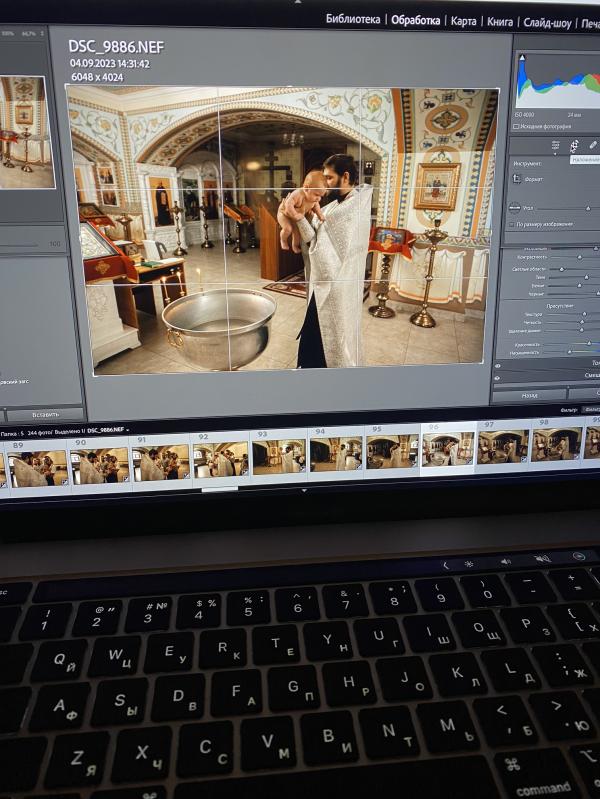Click the filmstrip horizontal scrollbar thumb
The height and width of the screenshot is (799, 600).
pos(220,490)
